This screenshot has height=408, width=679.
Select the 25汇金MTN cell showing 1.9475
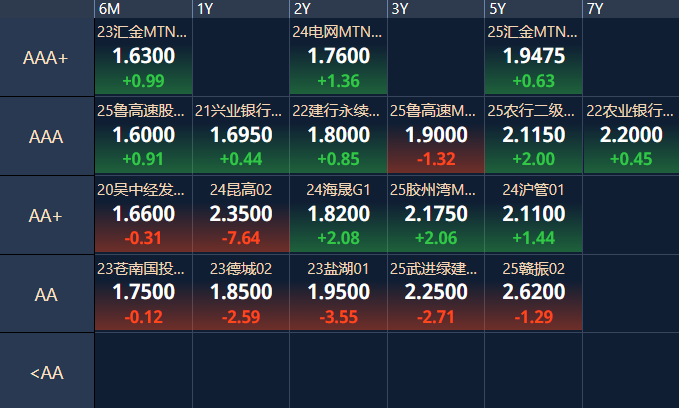(x=534, y=57)
